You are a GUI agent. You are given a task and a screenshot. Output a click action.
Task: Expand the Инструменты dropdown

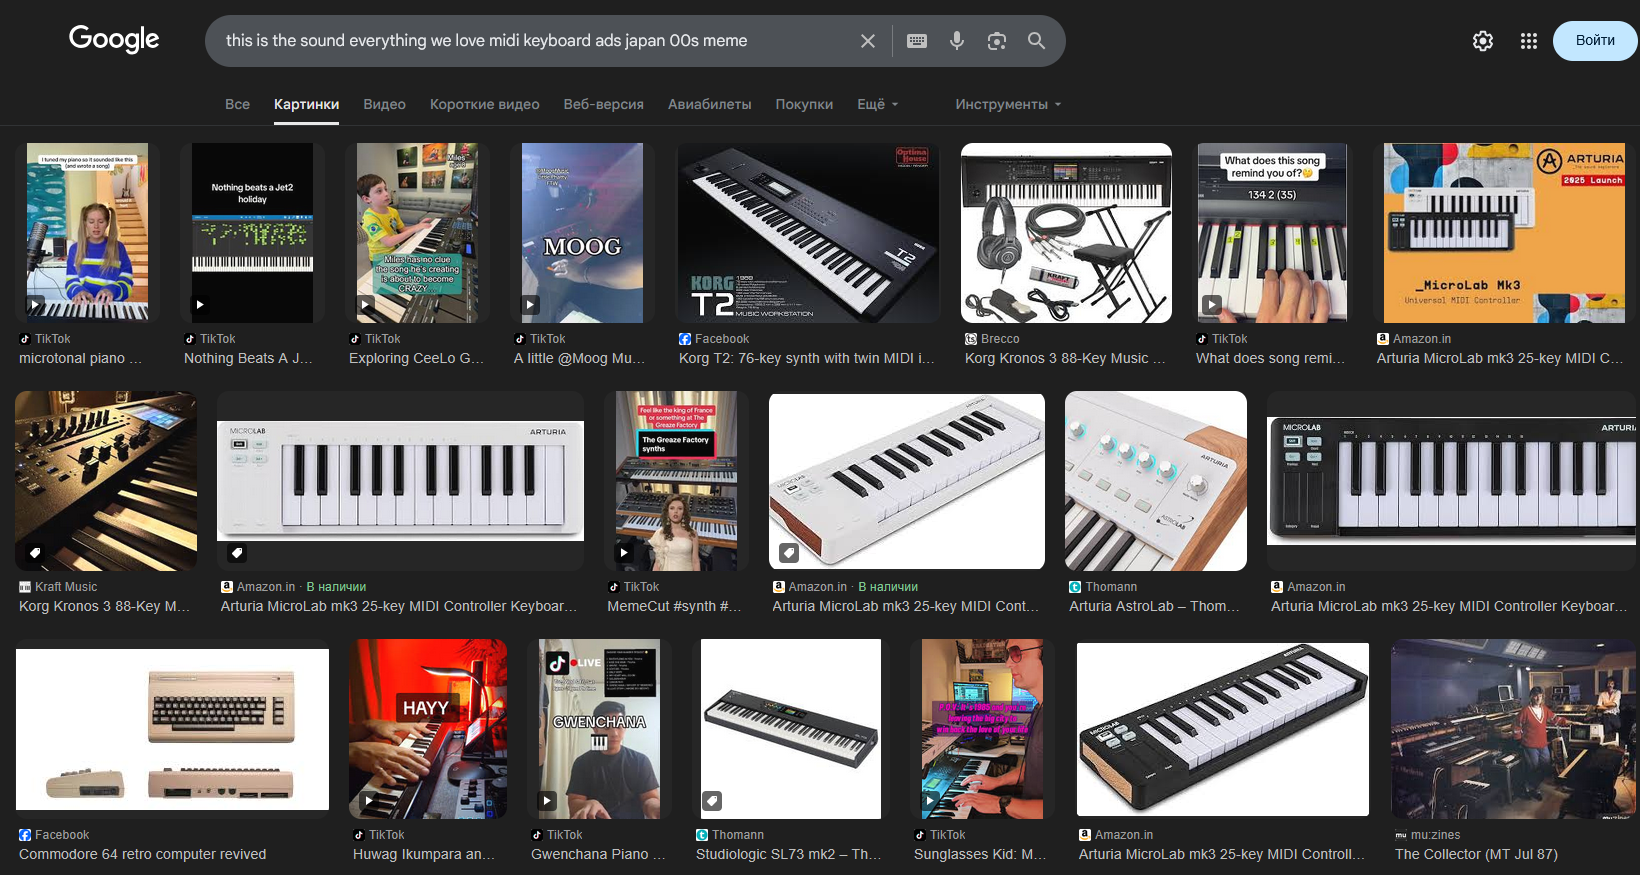coord(1008,104)
